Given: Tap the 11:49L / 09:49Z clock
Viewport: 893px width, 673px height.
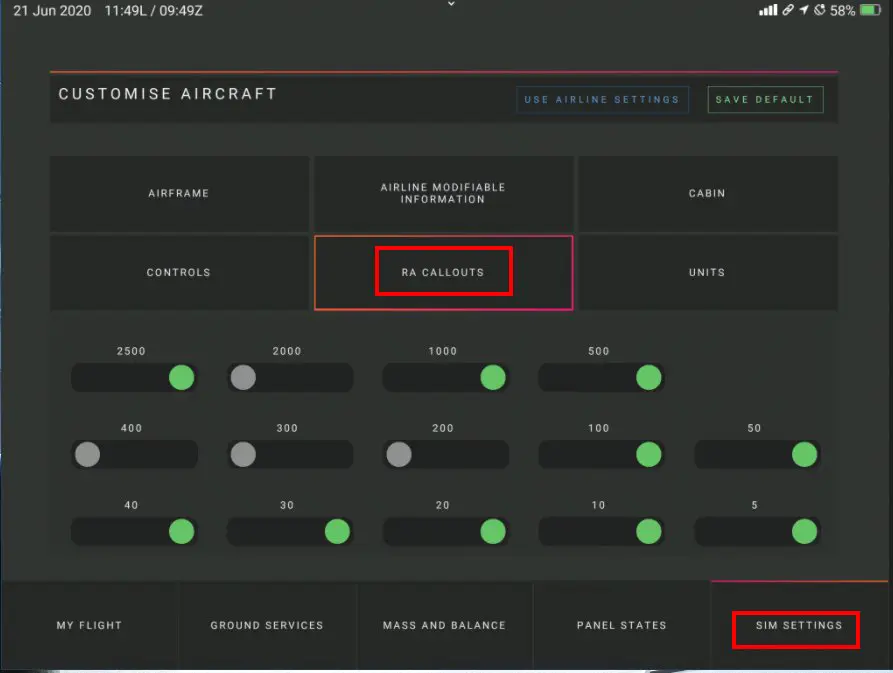Looking at the screenshot, I should (x=154, y=11).
